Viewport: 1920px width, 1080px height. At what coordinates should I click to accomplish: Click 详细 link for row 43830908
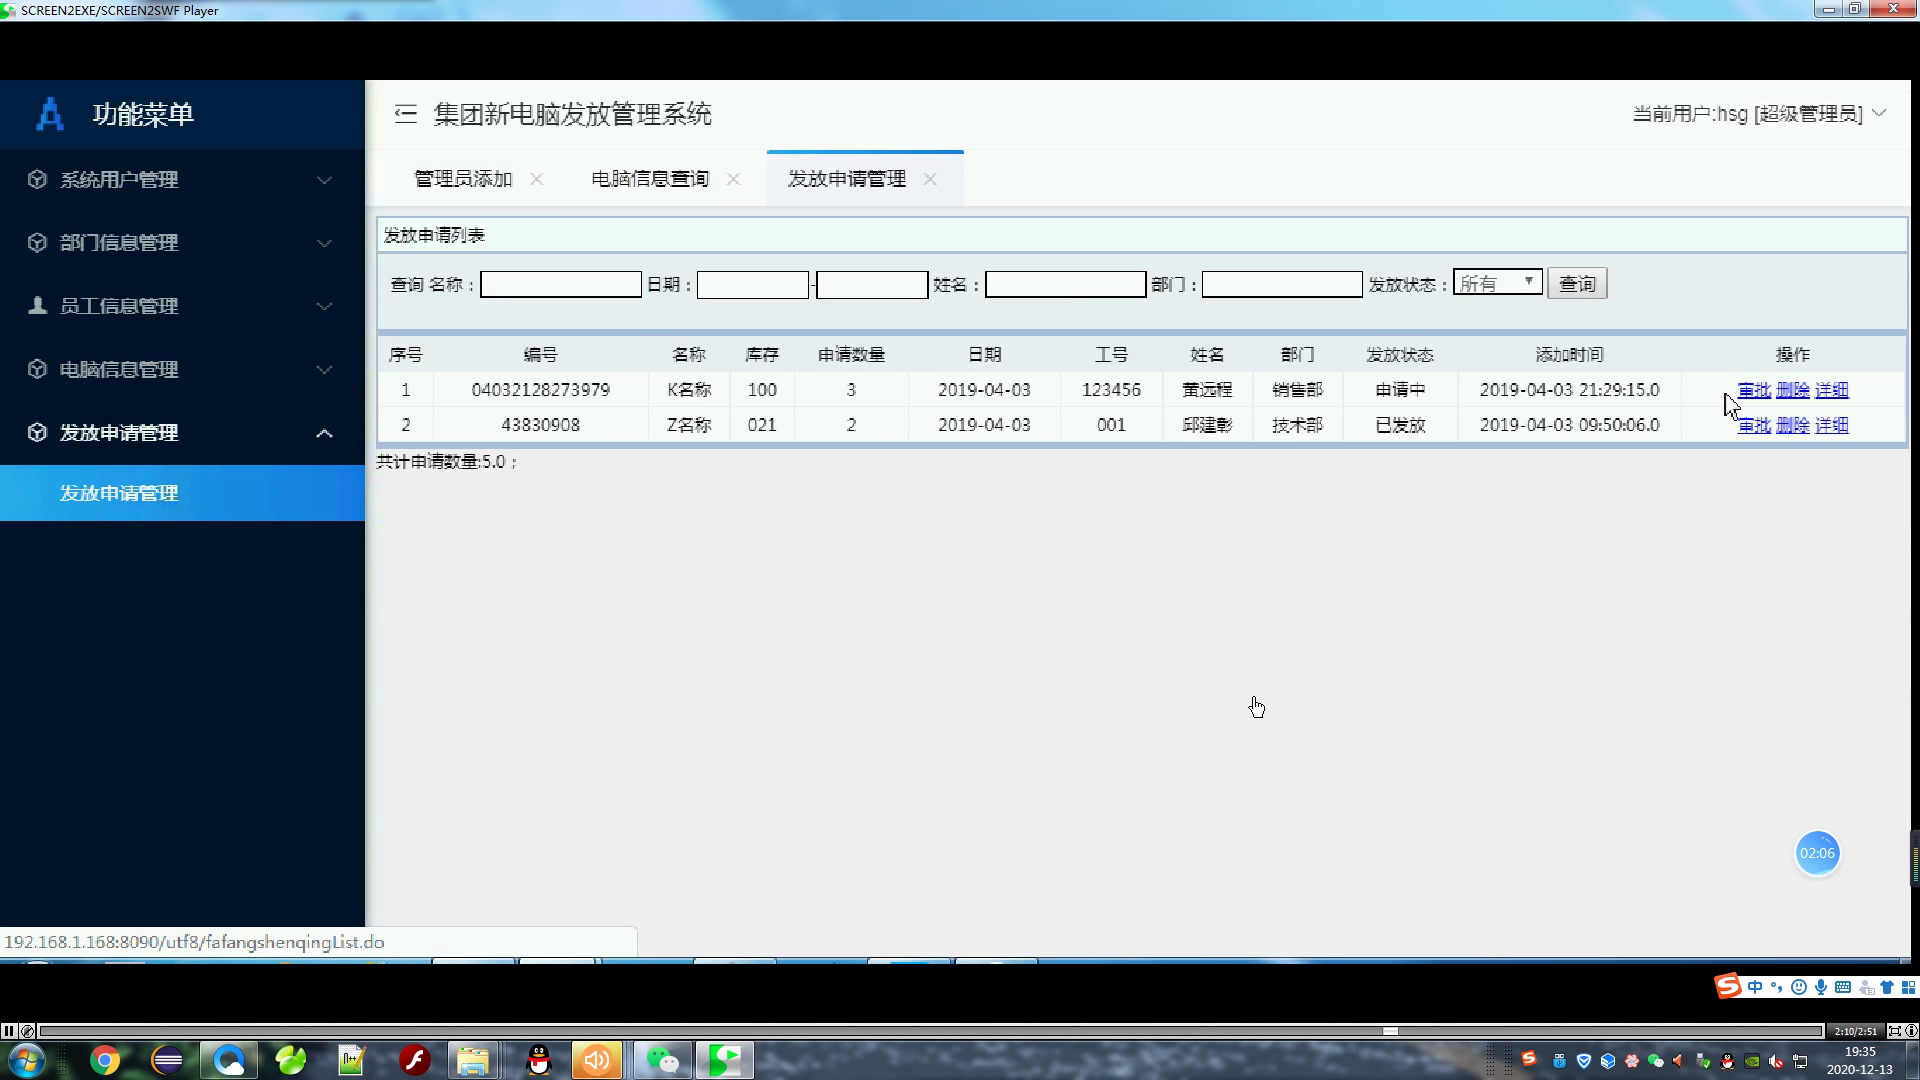1832,425
